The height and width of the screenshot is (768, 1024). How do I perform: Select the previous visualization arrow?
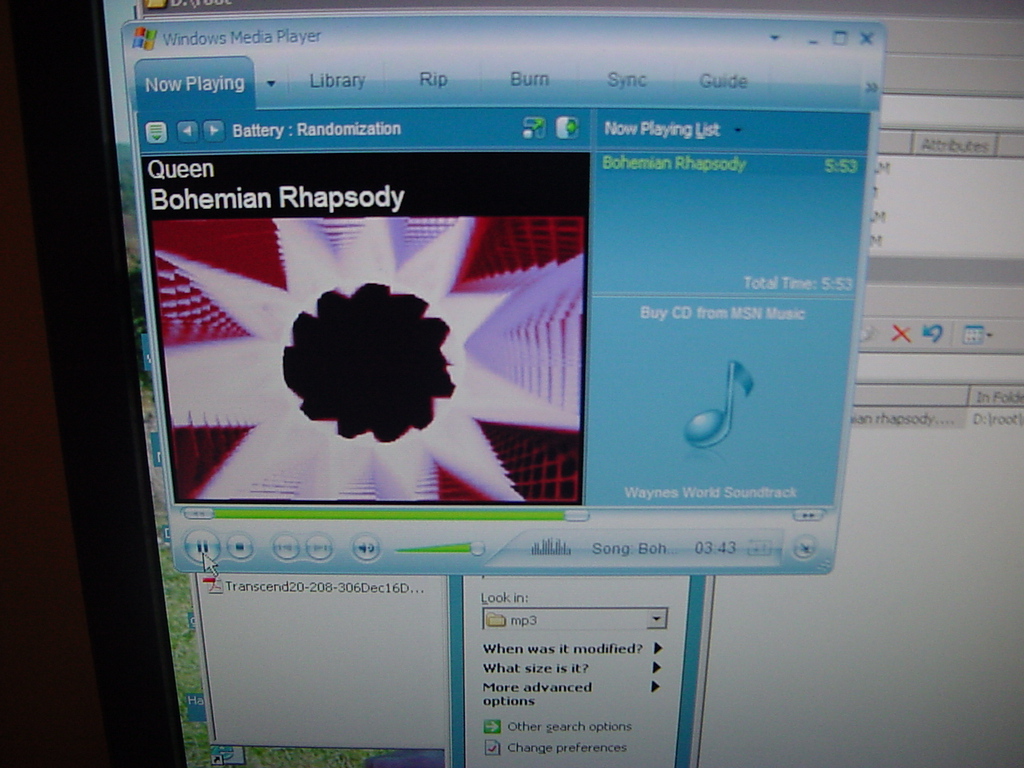coord(187,131)
